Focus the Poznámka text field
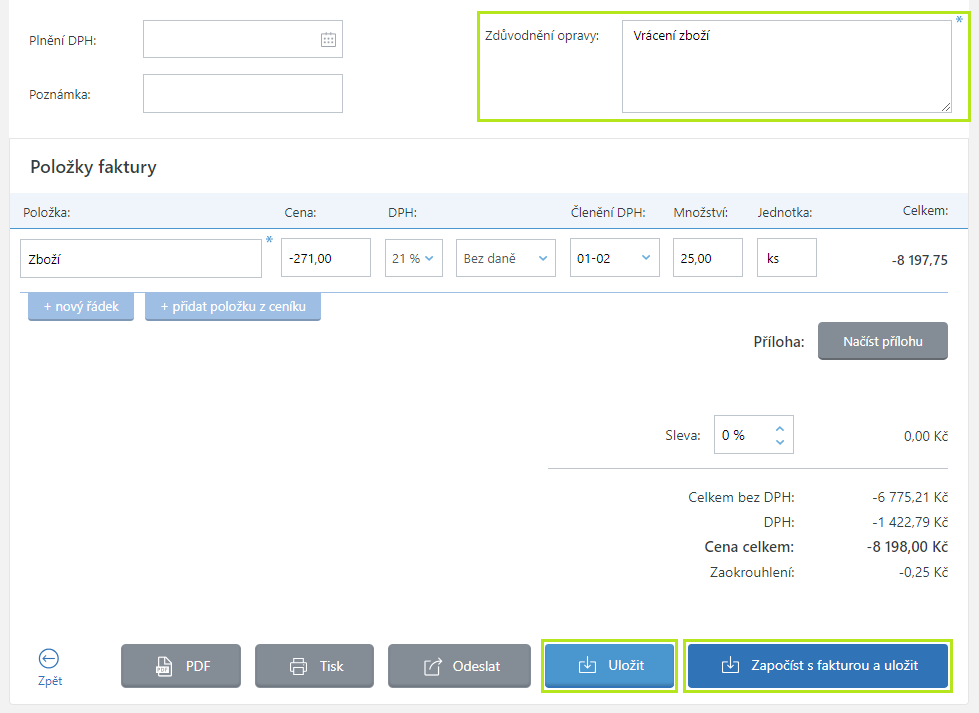979x713 pixels. coord(243,93)
